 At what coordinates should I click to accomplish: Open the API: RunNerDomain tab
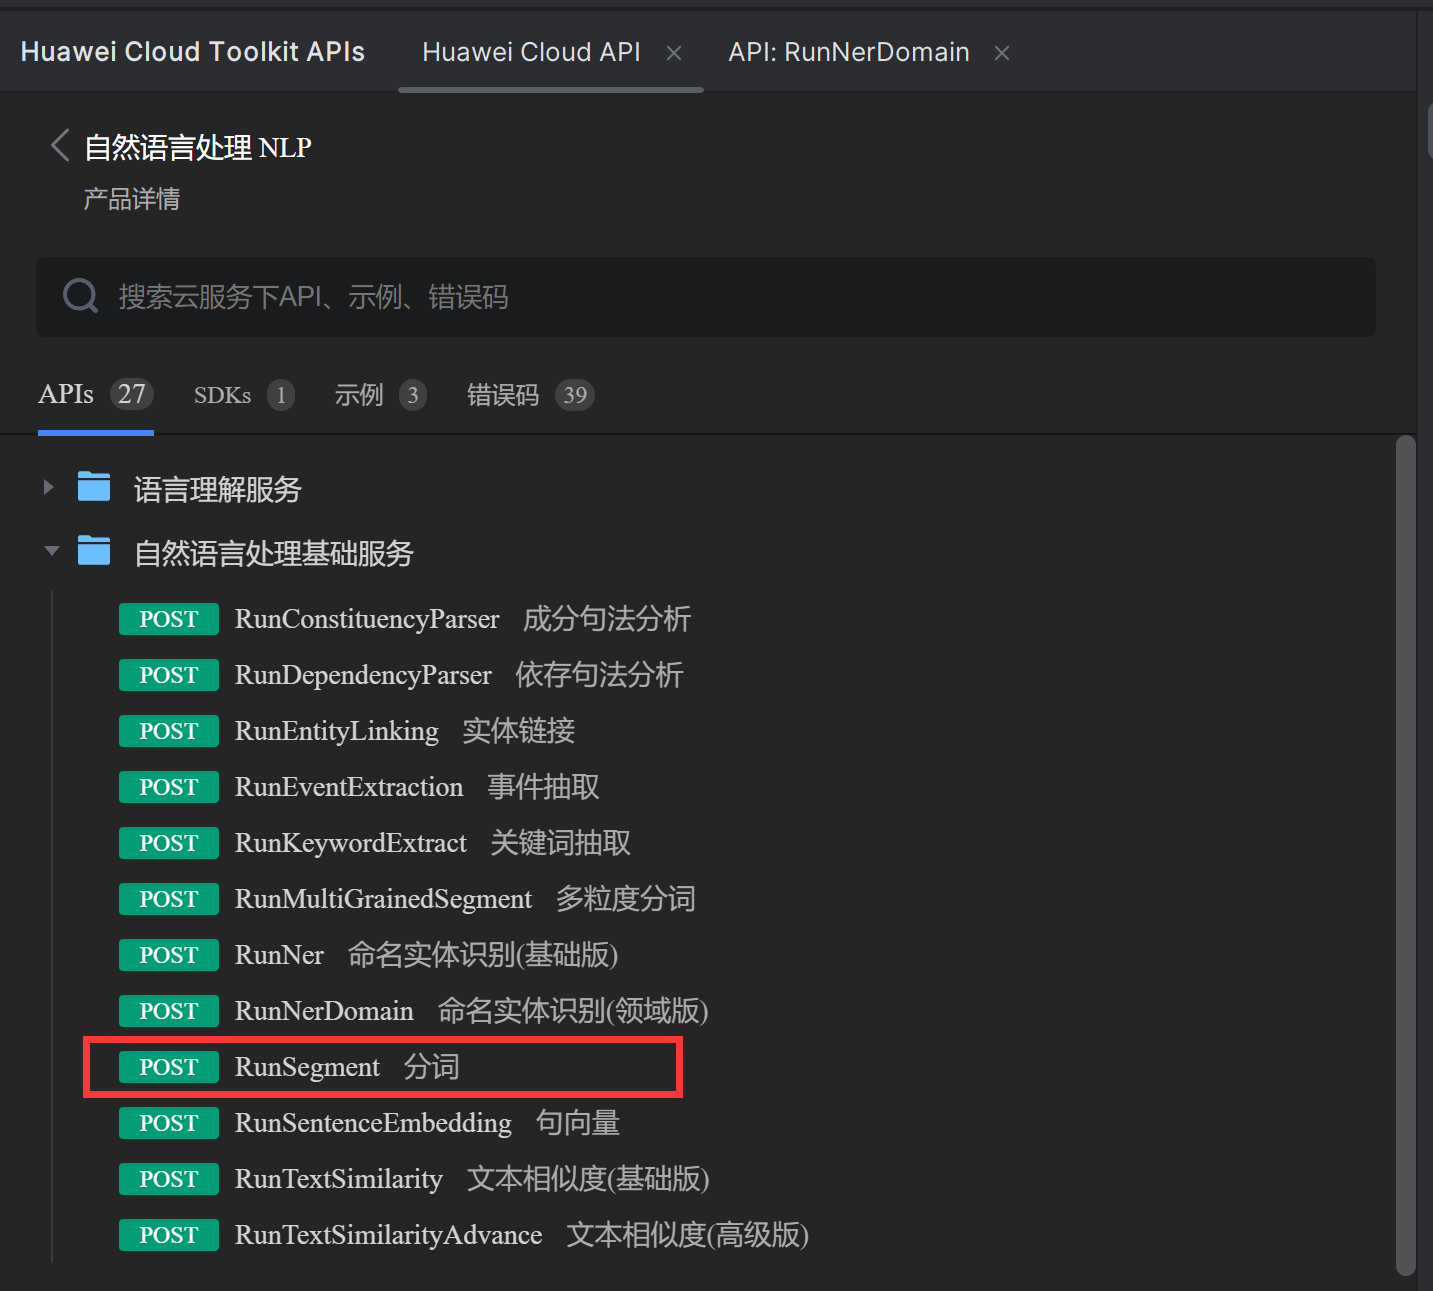849,52
